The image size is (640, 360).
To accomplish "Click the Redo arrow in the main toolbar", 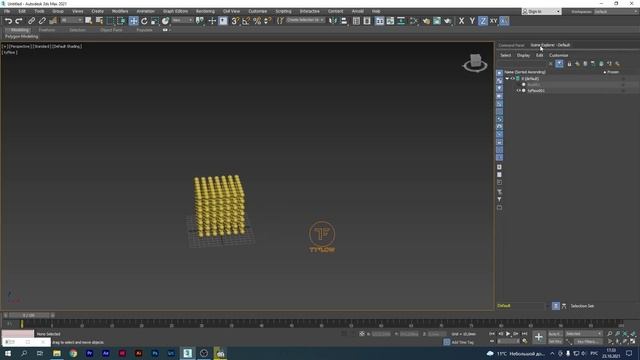I will (19, 21).
